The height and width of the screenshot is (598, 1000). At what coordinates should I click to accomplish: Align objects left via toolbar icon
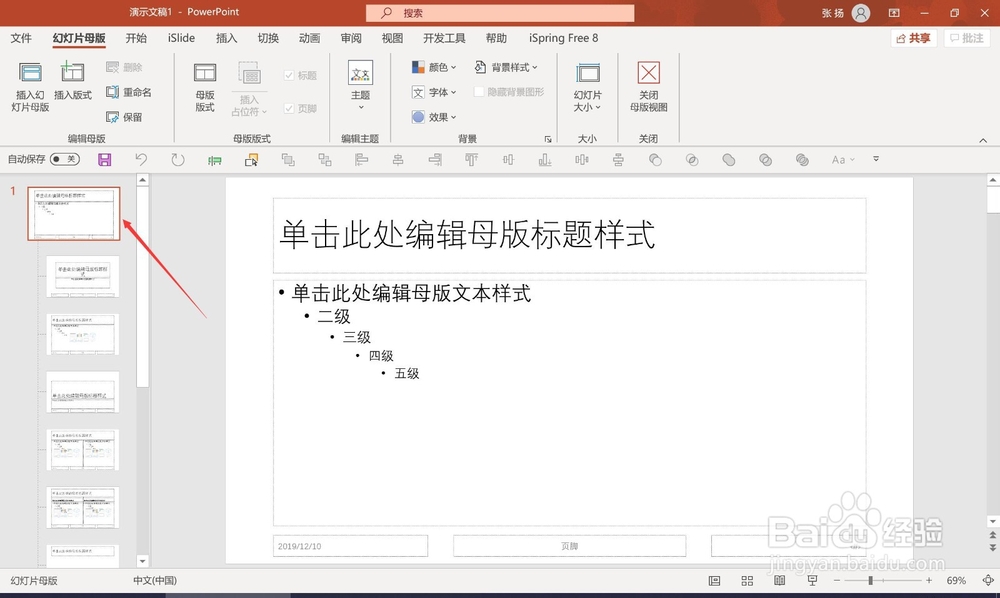tap(362, 160)
